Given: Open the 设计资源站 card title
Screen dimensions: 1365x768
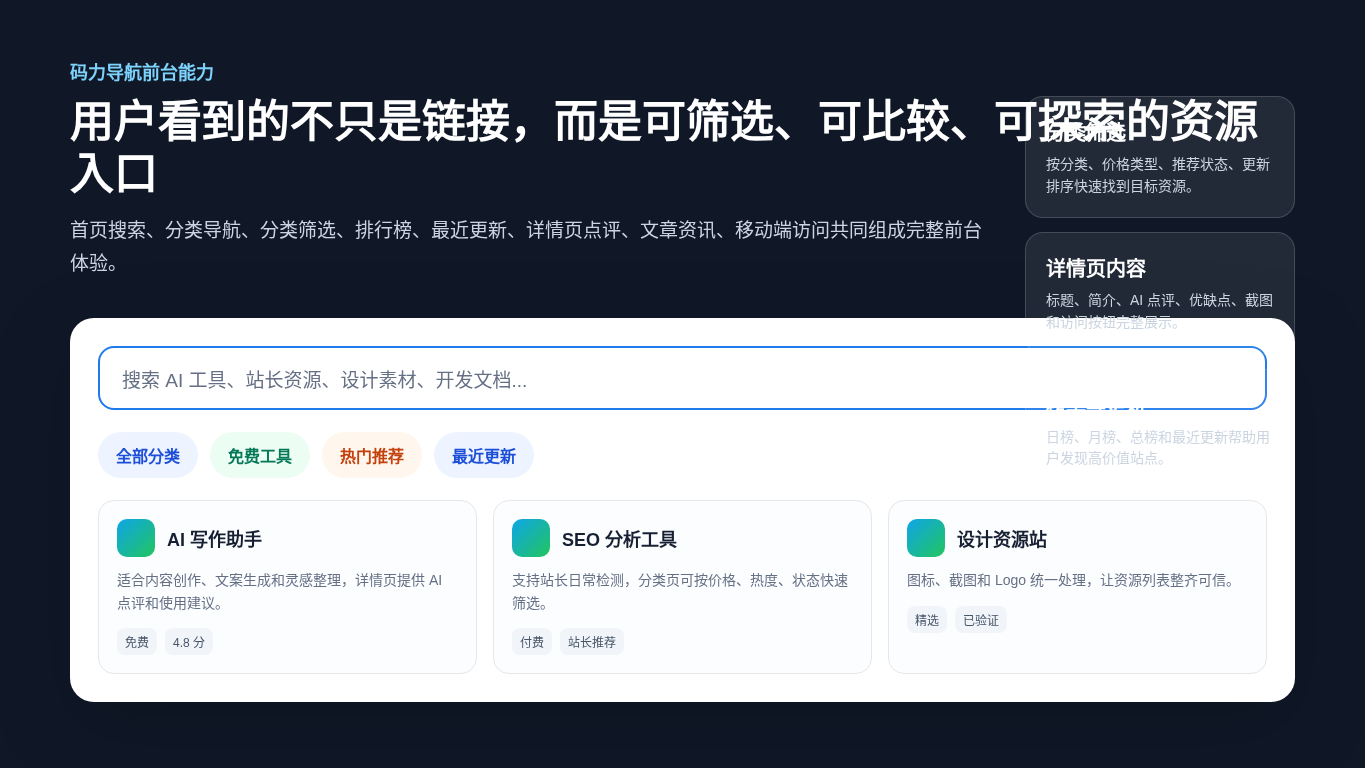Looking at the screenshot, I should tap(1002, 539).
